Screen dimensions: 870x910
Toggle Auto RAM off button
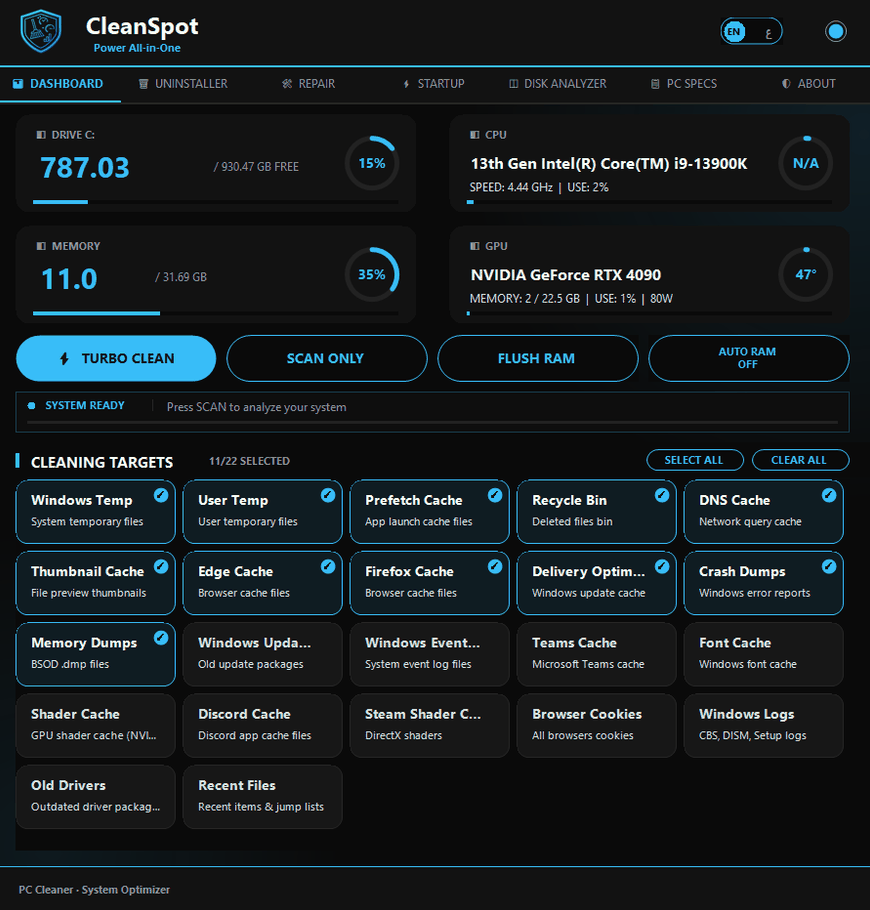(x=748, y=358)
